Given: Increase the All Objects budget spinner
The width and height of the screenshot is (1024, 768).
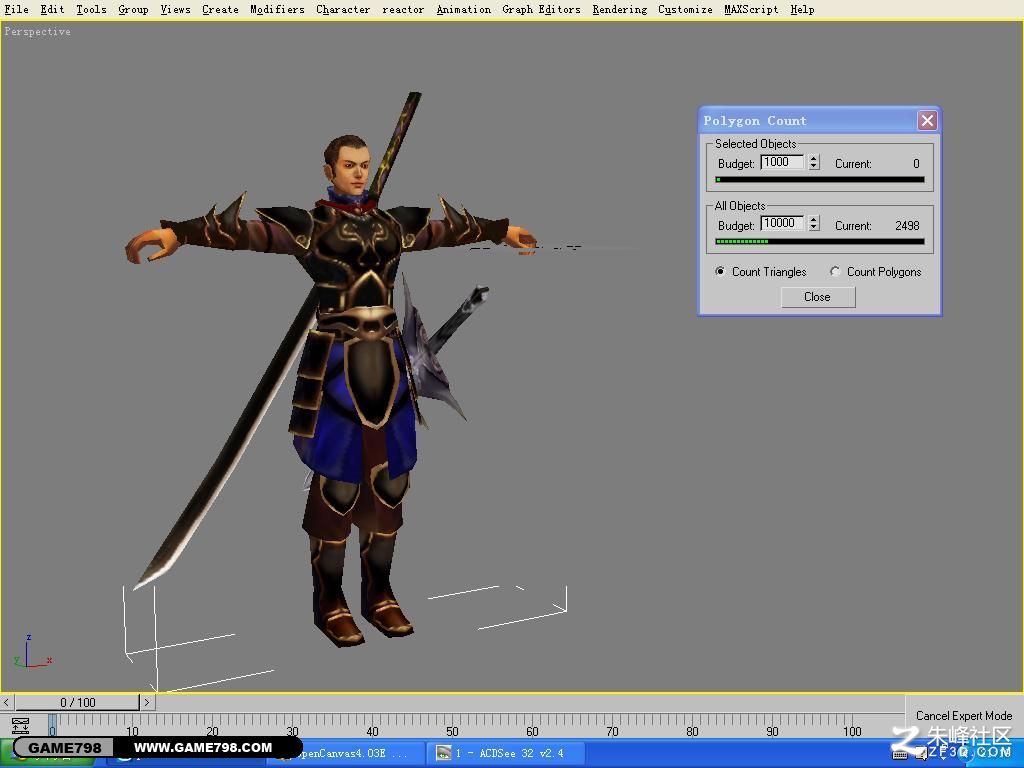Looking at the screenshot, I should pyautogui.click(x=814, y=219).
